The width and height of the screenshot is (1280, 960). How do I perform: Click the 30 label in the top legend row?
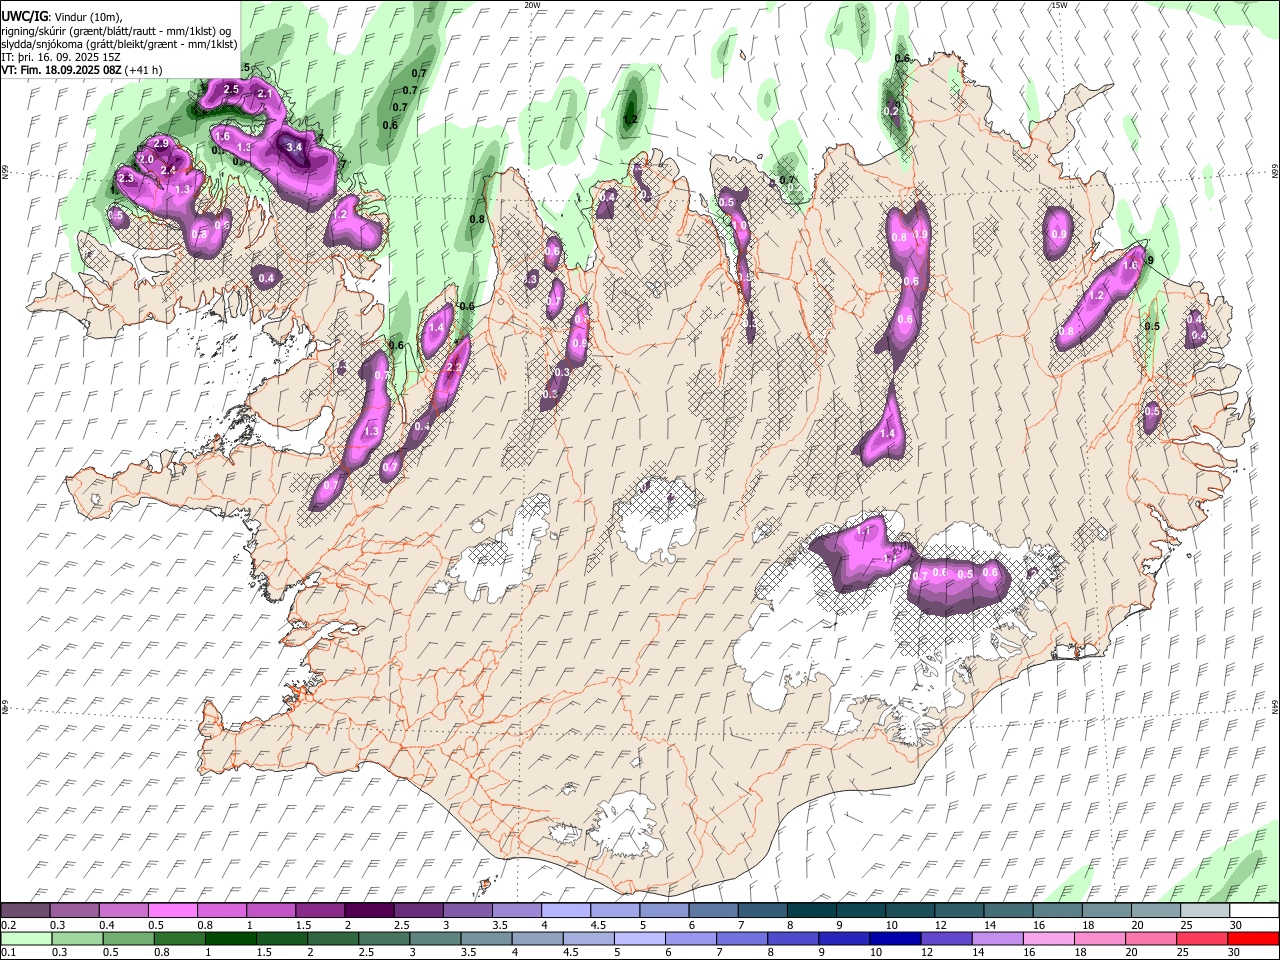(1236, 925)
